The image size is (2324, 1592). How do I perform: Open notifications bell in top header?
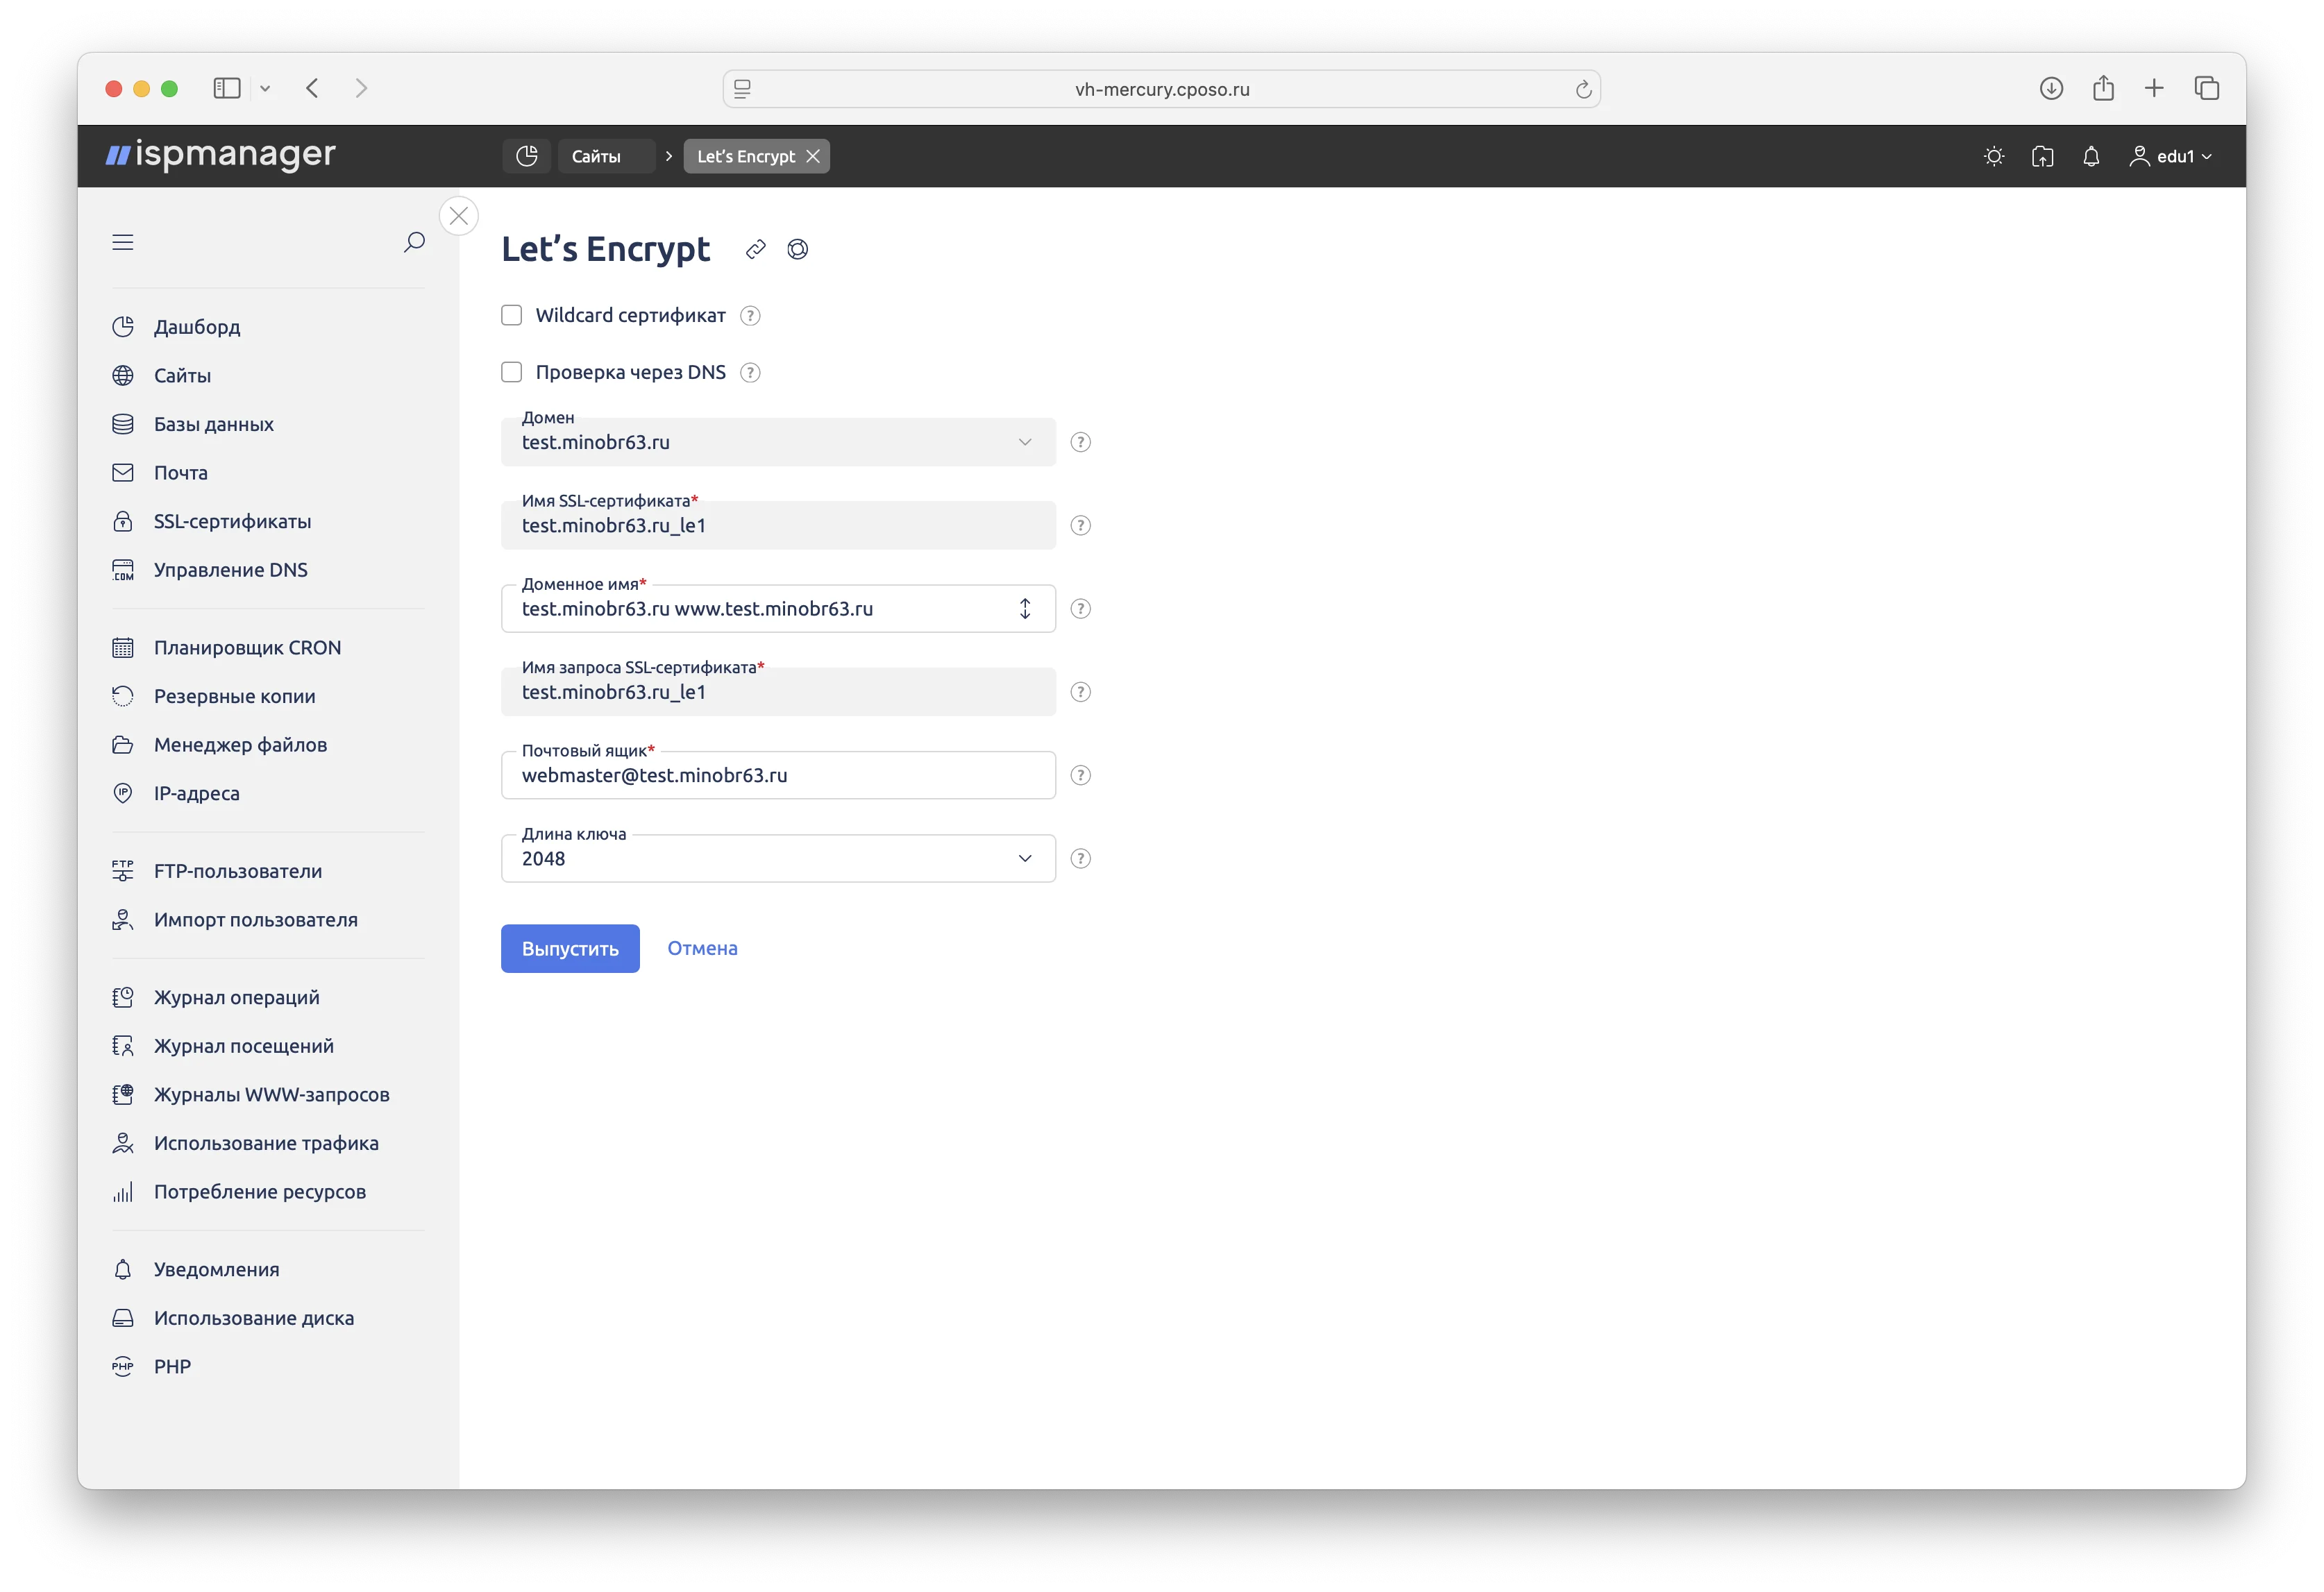(x=2091, y=156)
